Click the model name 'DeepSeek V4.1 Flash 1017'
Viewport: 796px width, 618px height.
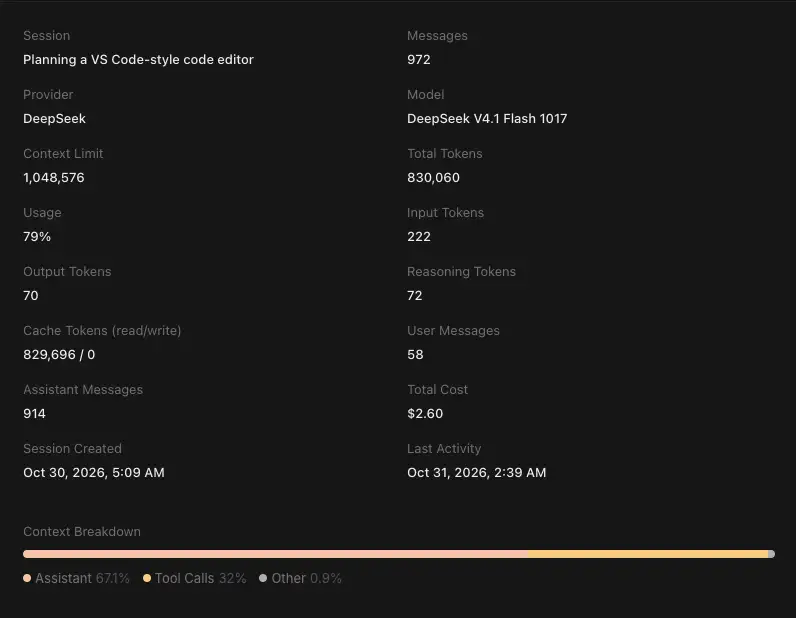click(x=487, y=118)
